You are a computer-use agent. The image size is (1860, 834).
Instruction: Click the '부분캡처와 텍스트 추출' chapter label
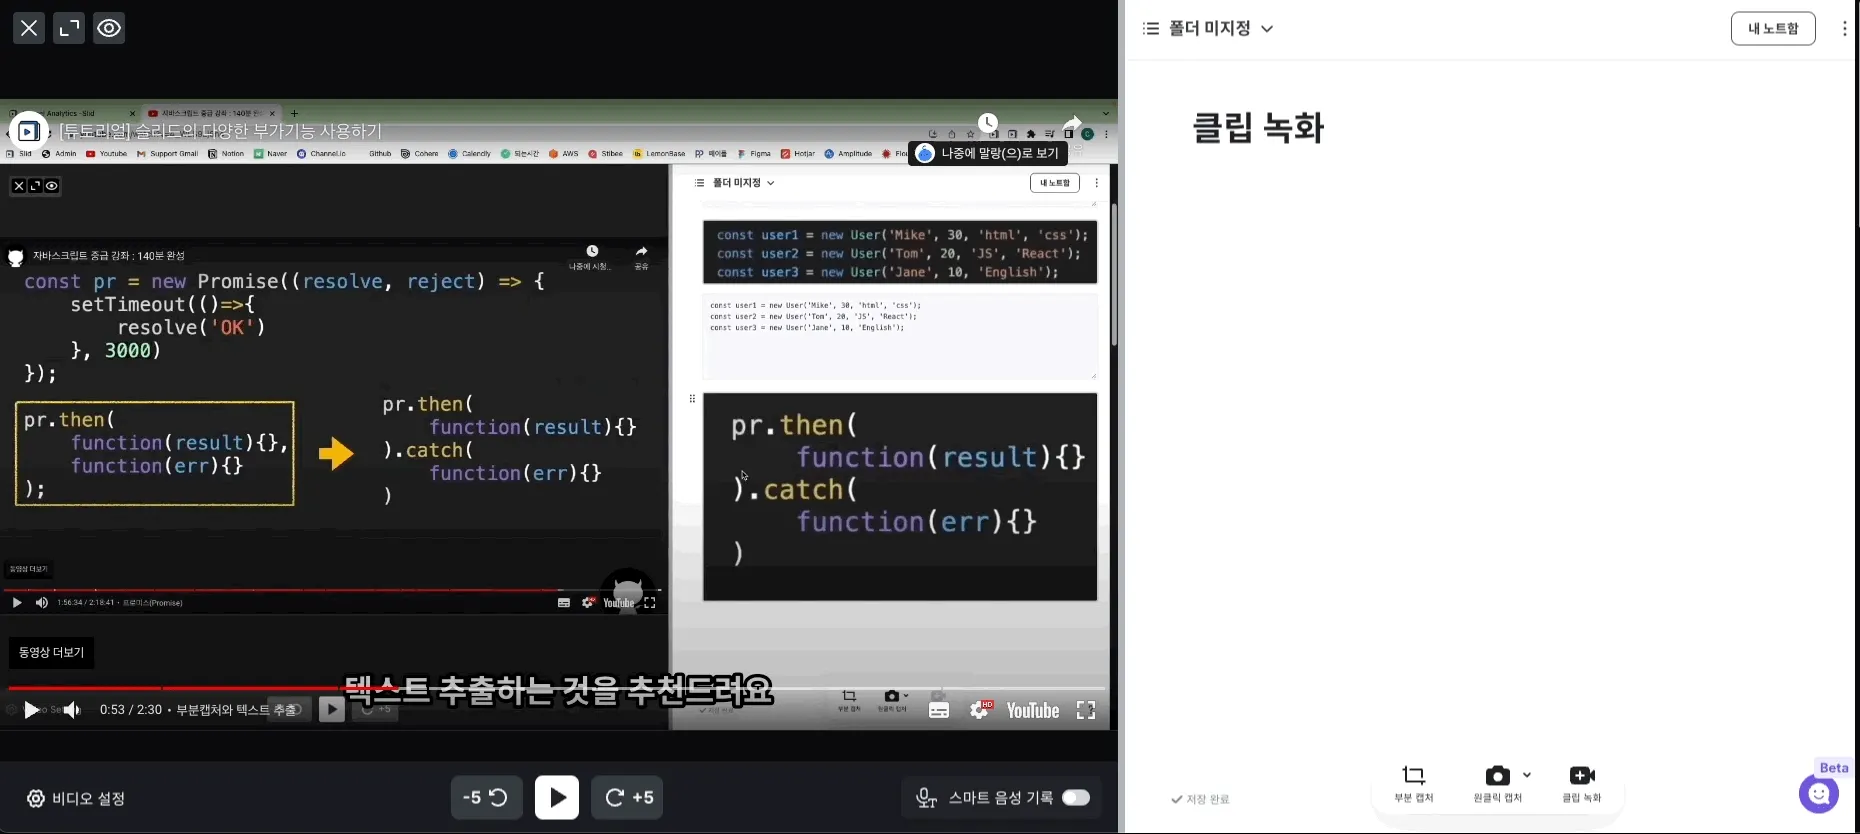pos(237,710)
